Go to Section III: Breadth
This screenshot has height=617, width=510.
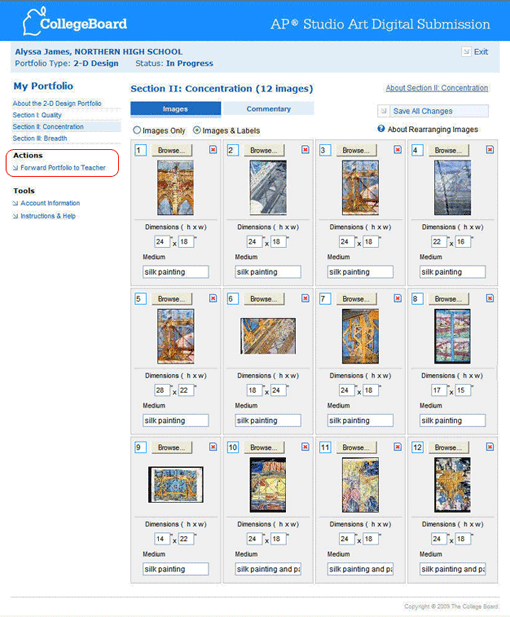tap(40, 139)
